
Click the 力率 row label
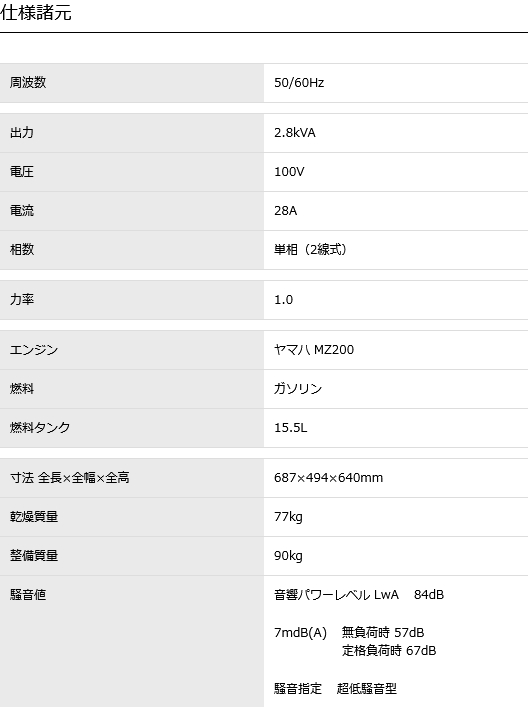(22, 299)
